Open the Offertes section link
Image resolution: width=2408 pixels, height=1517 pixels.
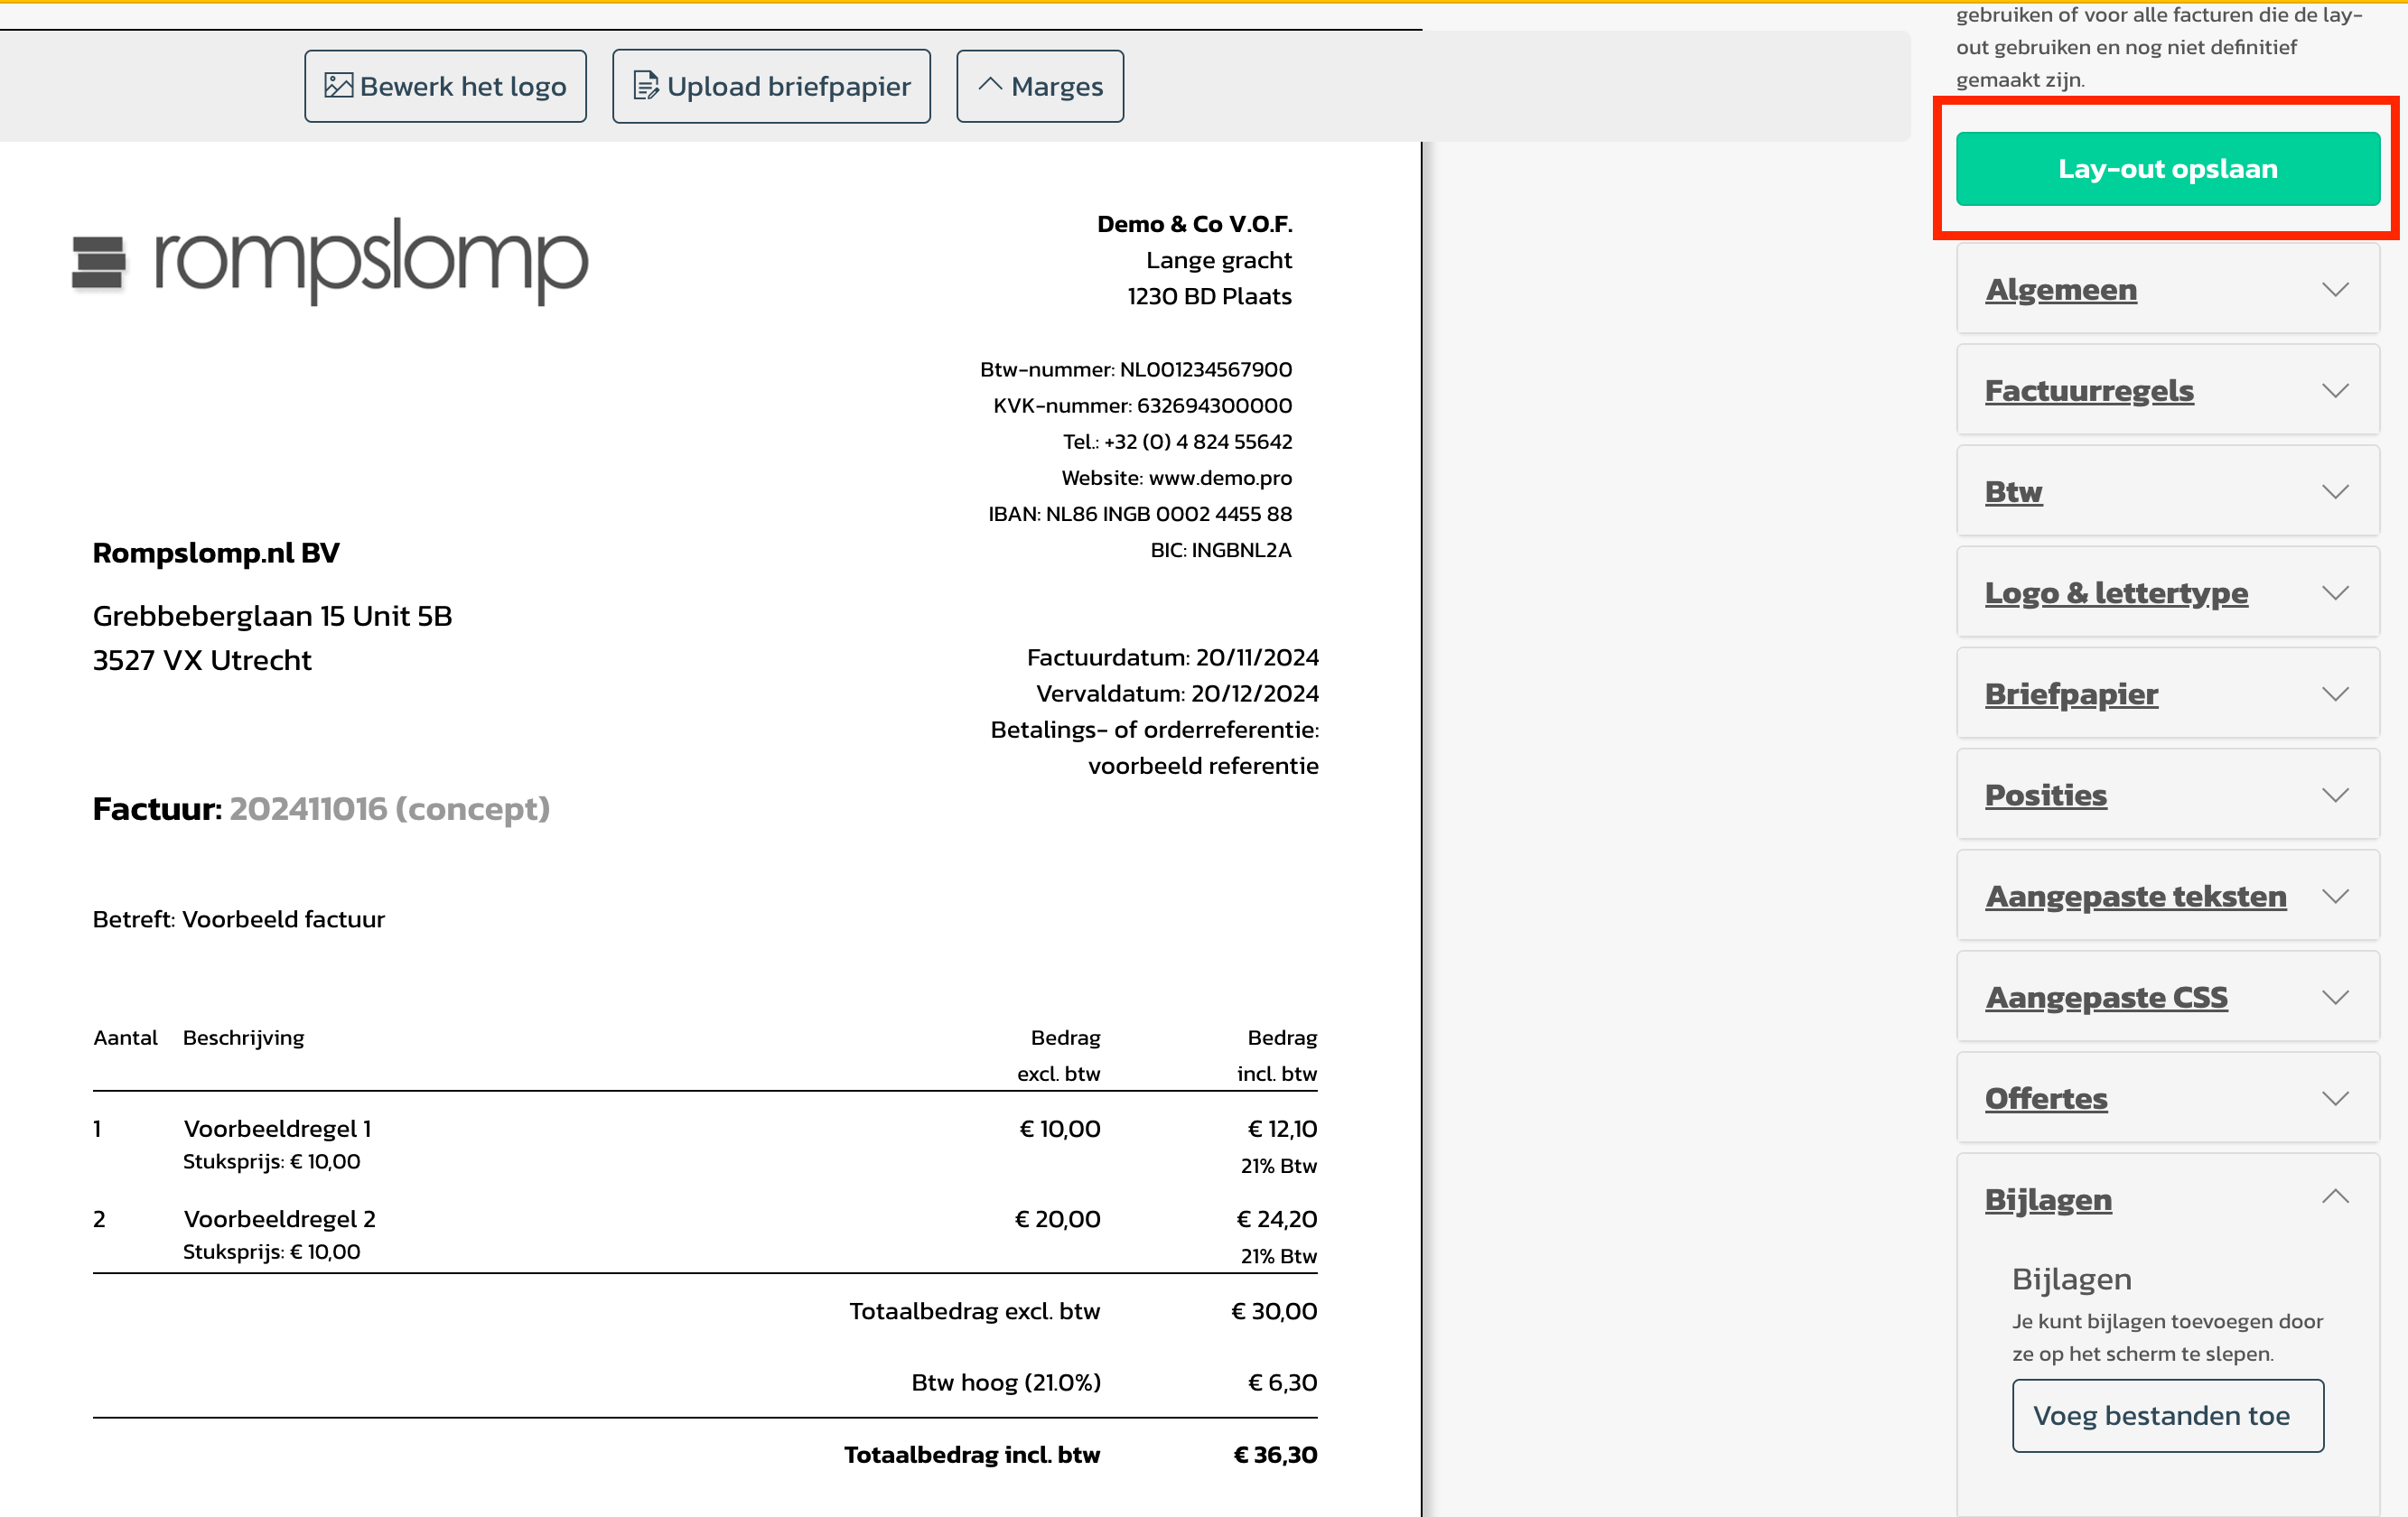click(x=2045, y=1097)
